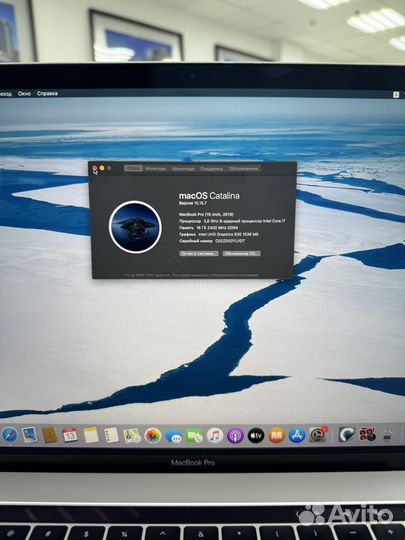
Task: Launch Messages from the dock
Action: (x=174, y=436)
